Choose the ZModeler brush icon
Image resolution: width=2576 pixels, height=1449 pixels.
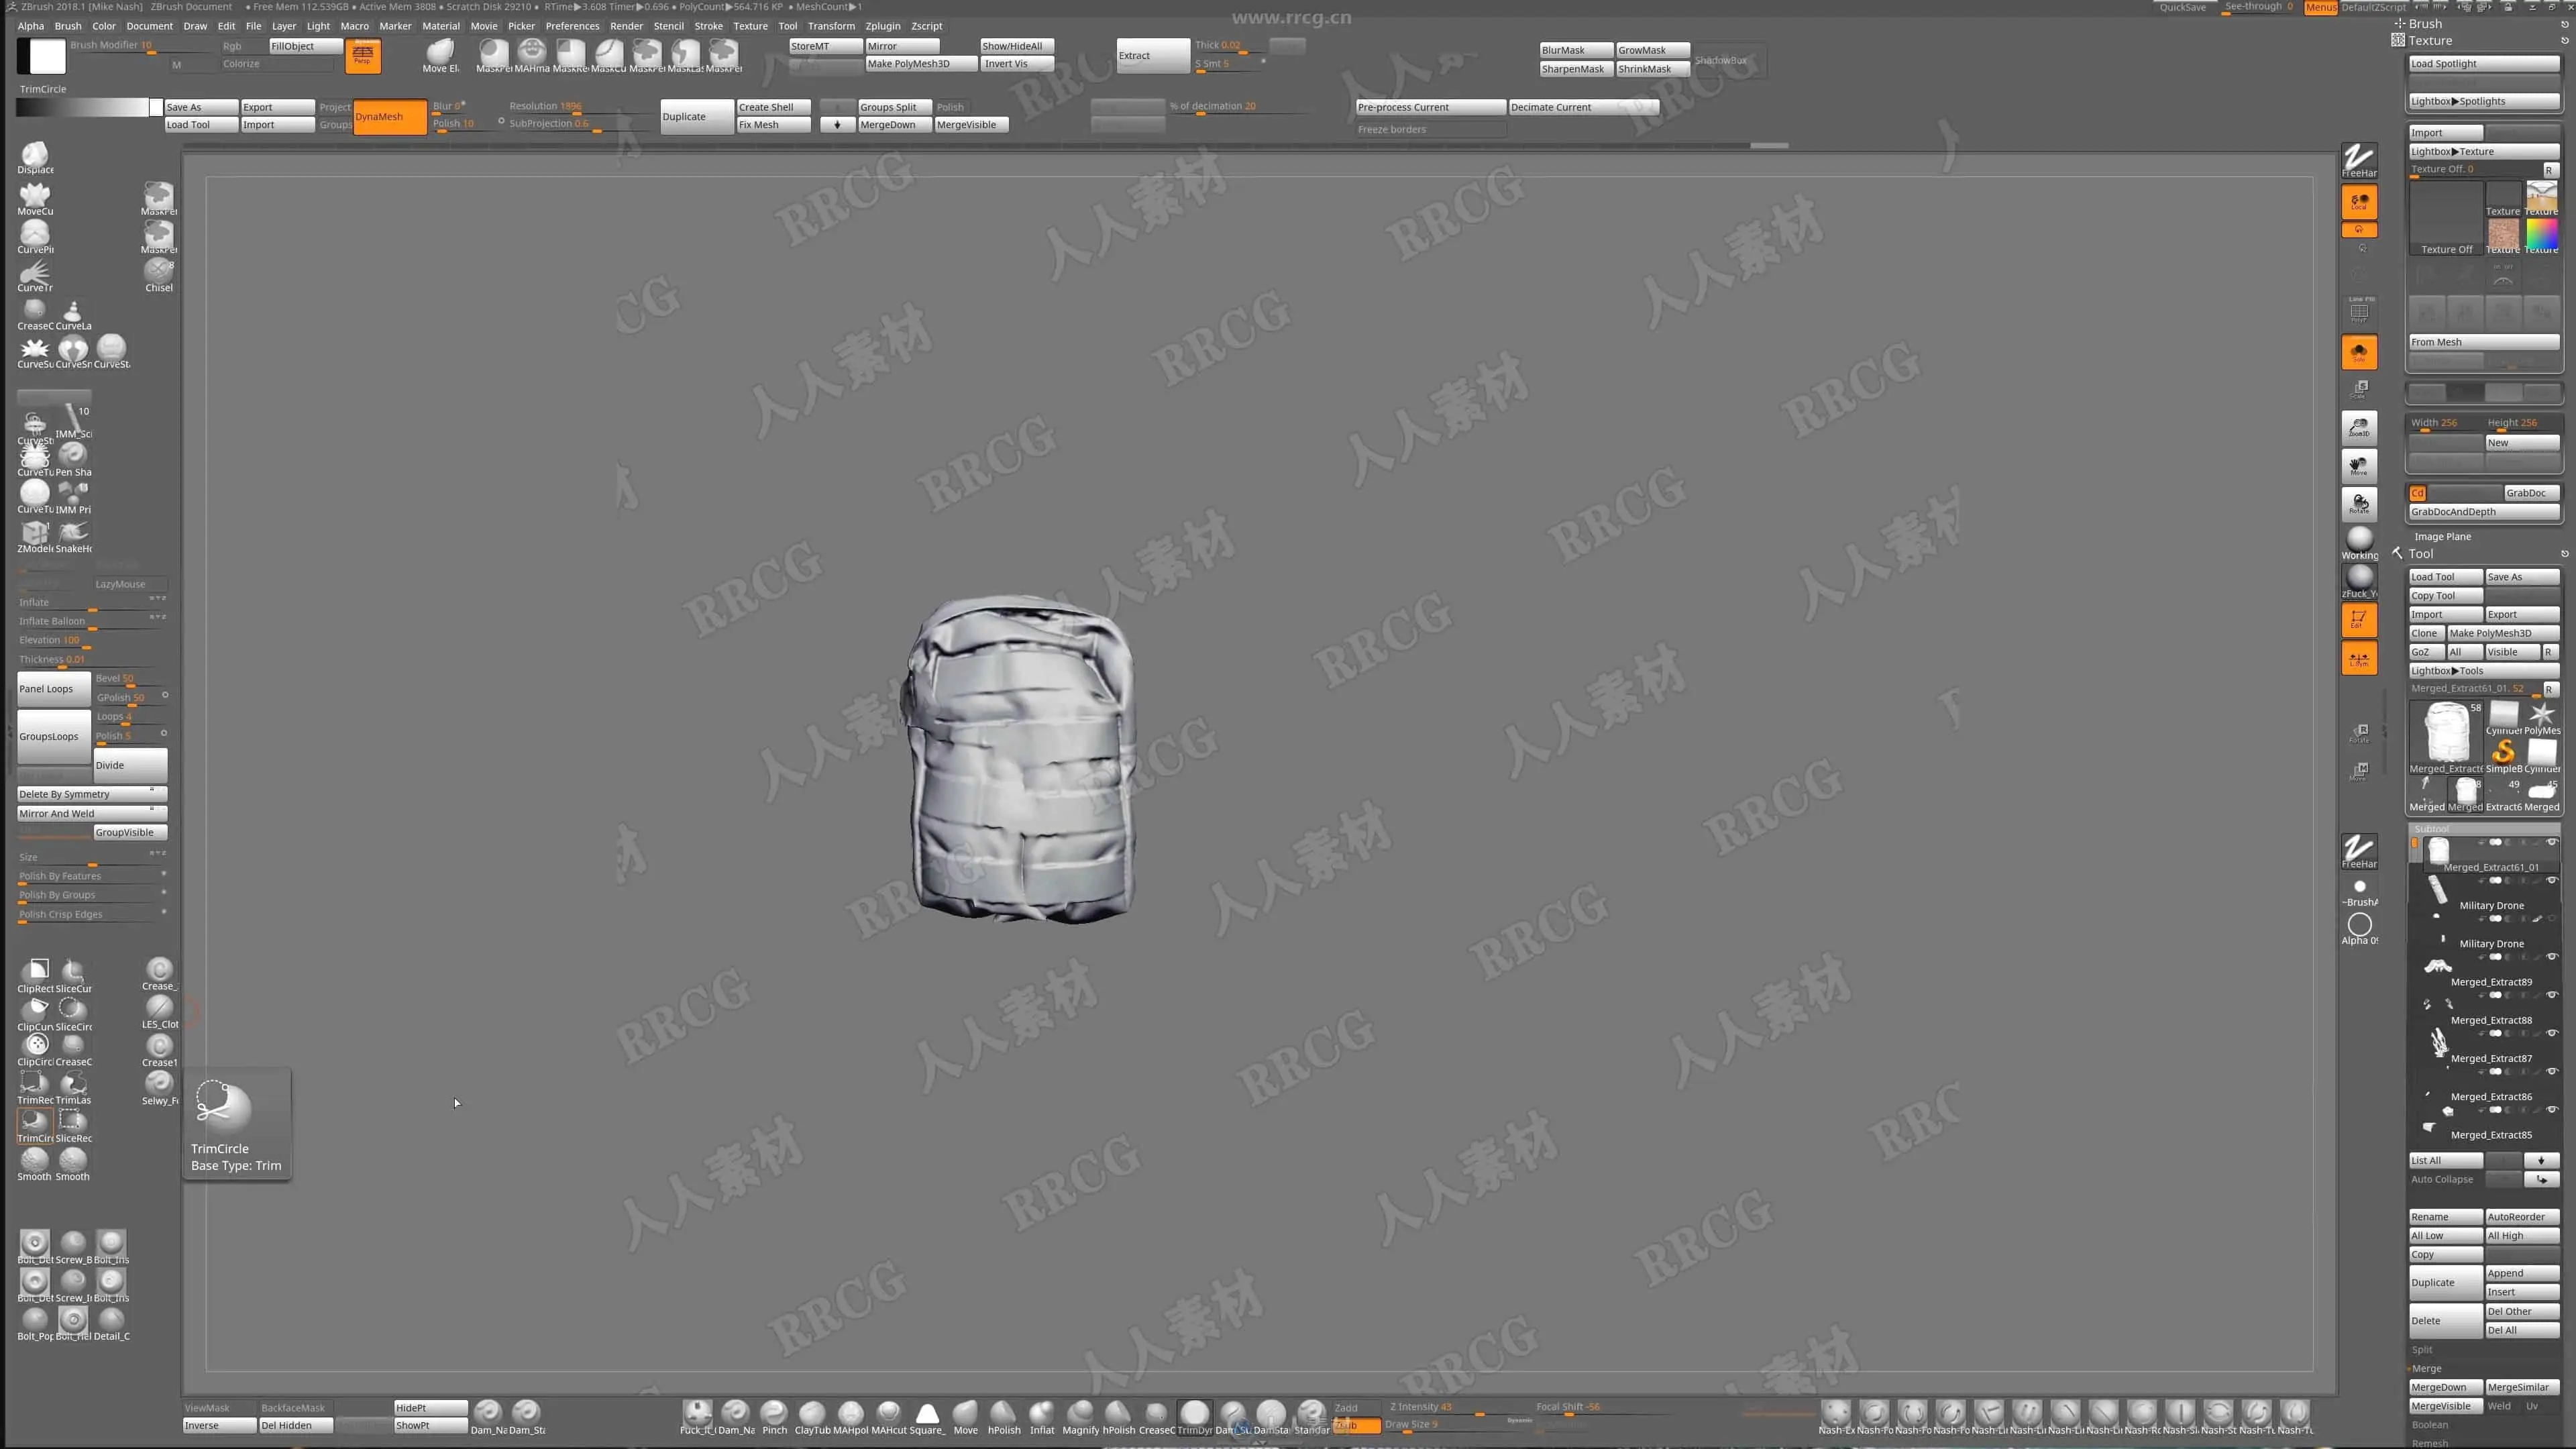[x=35, y=532]
